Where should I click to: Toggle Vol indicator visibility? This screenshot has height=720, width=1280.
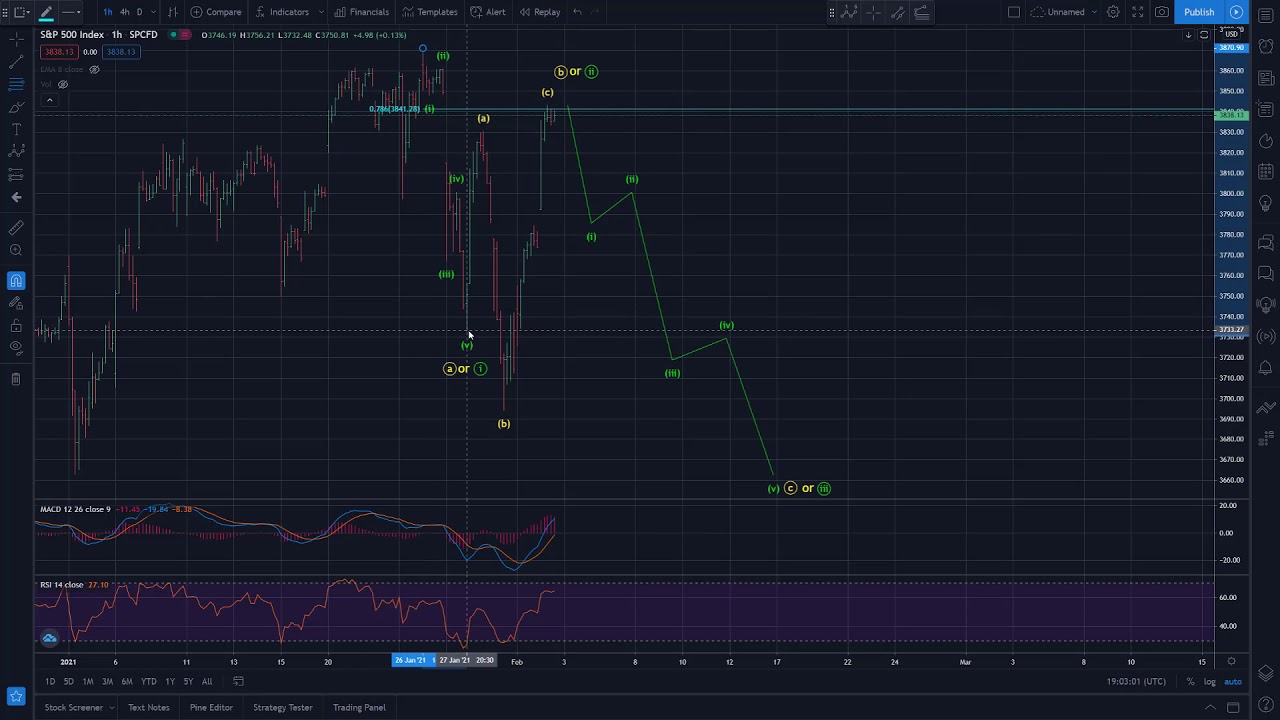pyautogui.click(x=62, y=84)
